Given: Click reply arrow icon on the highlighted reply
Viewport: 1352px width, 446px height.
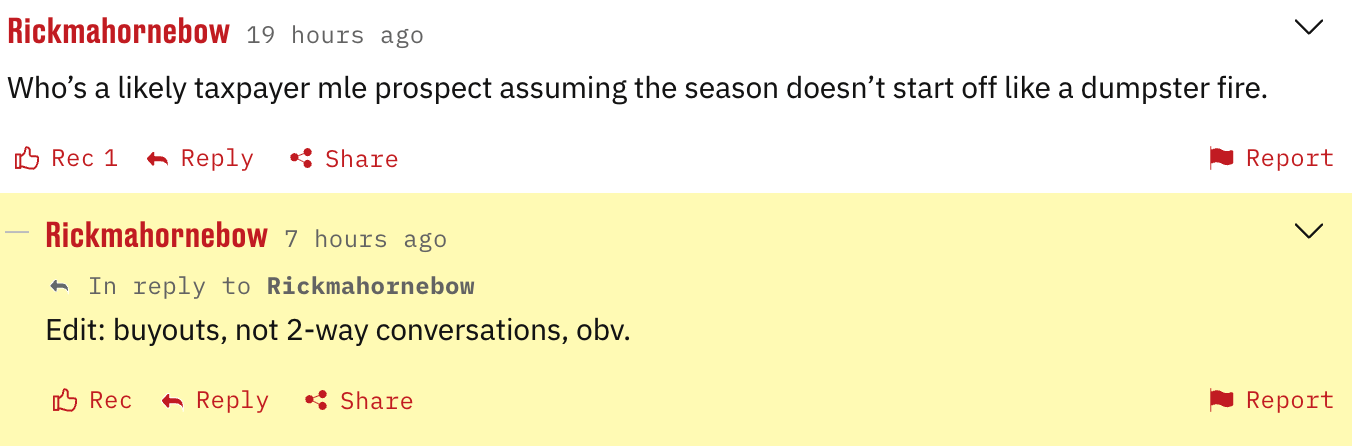Looking at the screenshot, I should click(172, 401).
